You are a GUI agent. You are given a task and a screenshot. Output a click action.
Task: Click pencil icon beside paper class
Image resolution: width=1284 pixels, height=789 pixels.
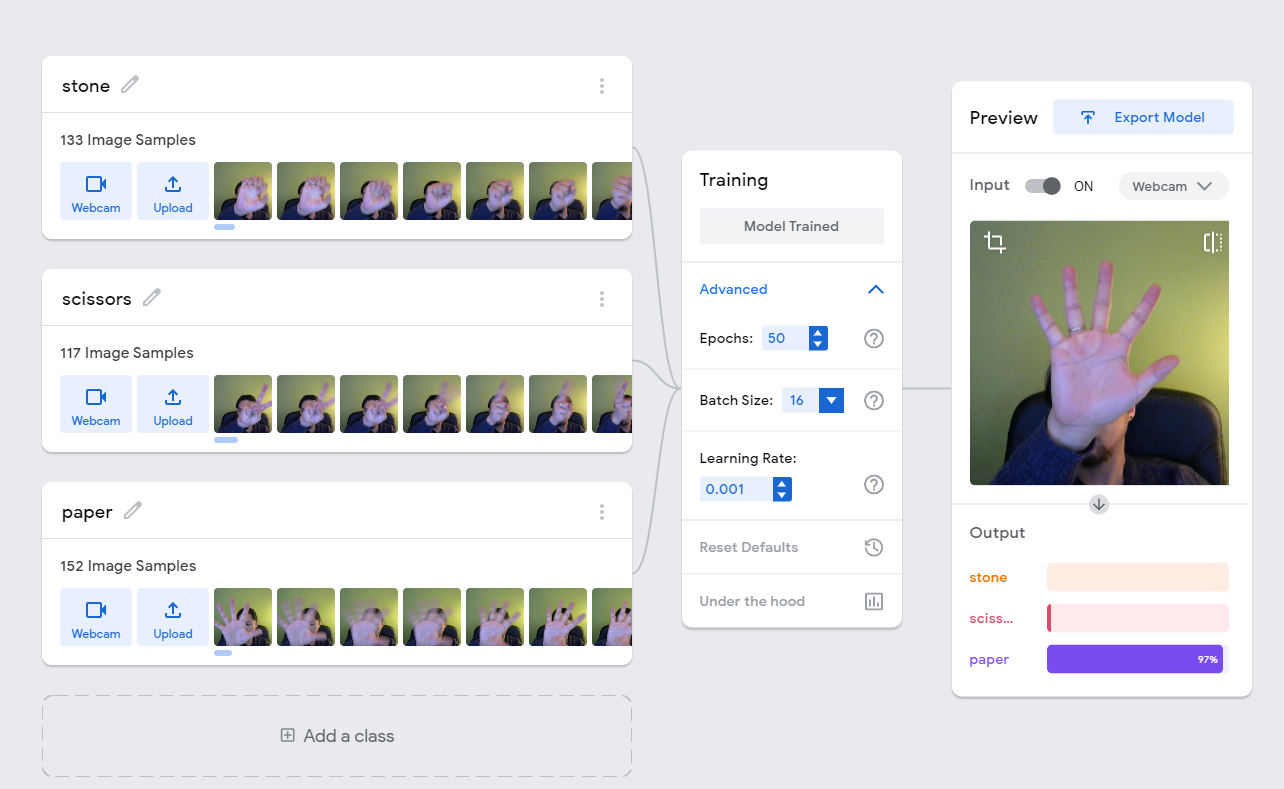pos(133,511)
